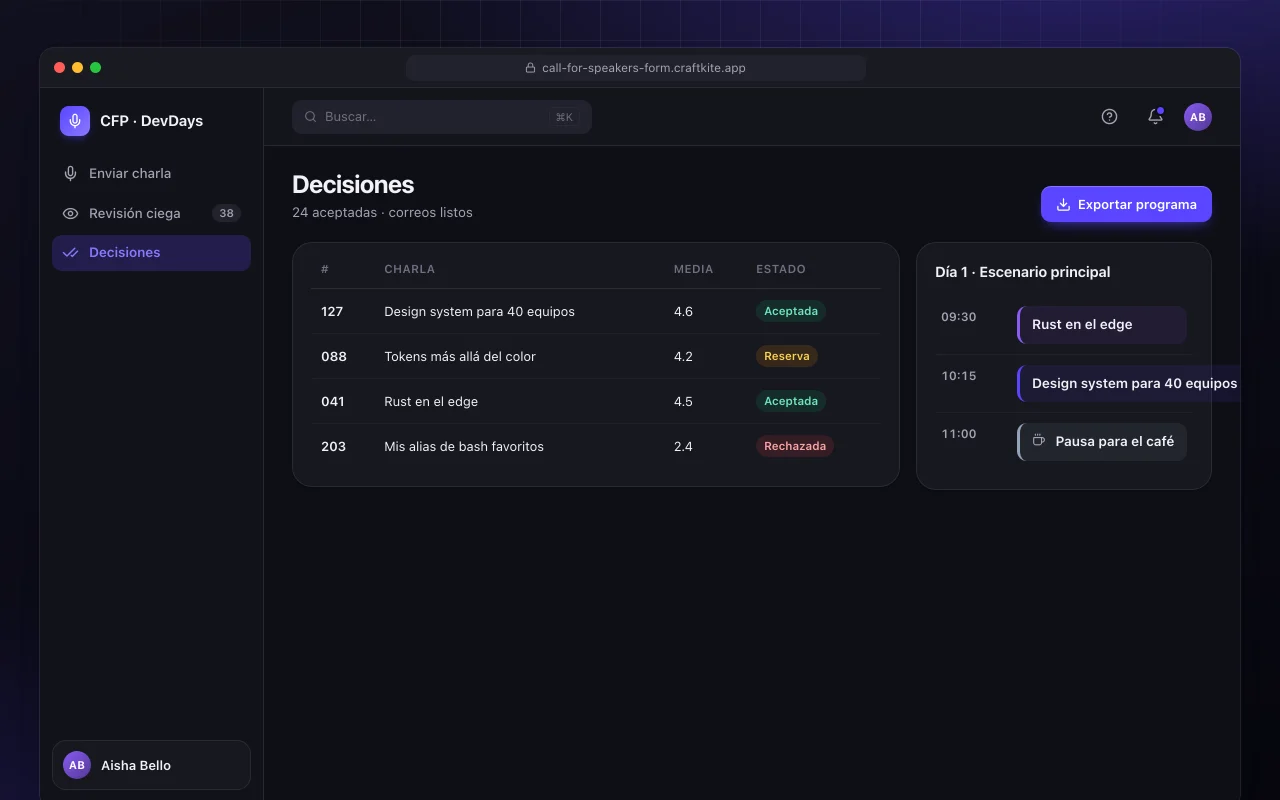Viewport: 1280px width, 800px height.
Task: Click the microphone logo icon beside CFP · DevDays
Action: pyautogui.click(x=75, y=121)
